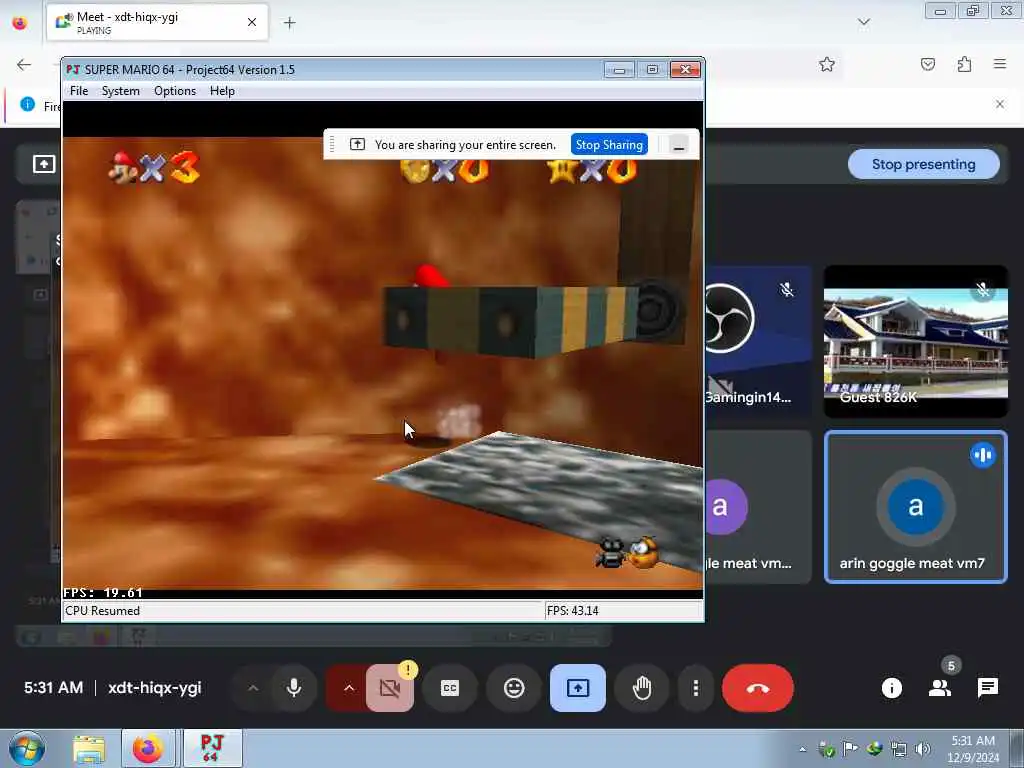Open the Windows Start menu
This screenshot has width=1024, height=768.
coord(27,748)
